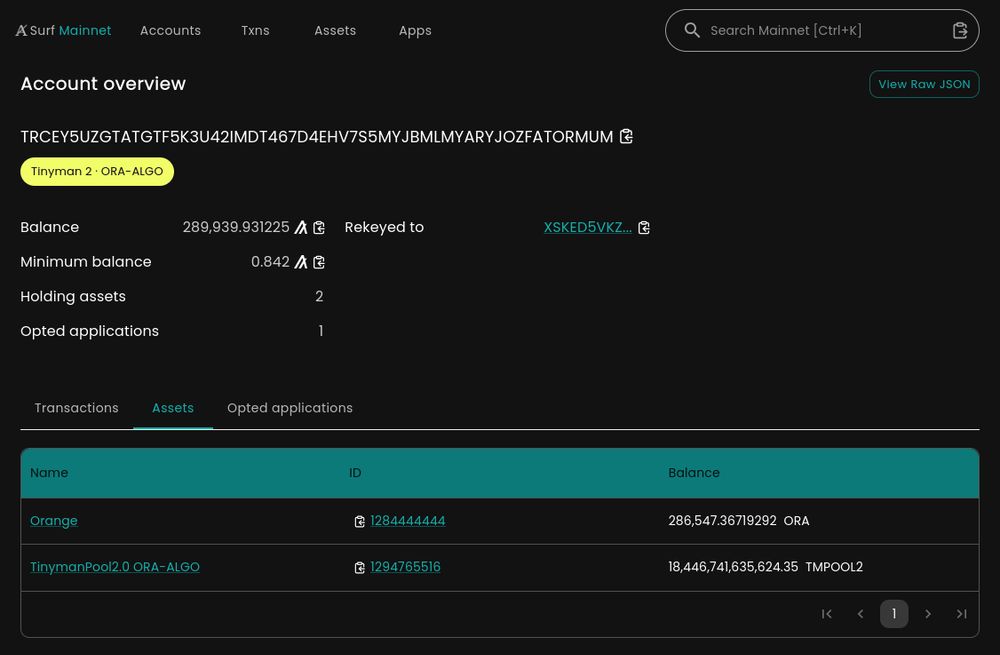Copy the Balance value 289,939.931225
The image size is (1000, 655).
(319, 227)
